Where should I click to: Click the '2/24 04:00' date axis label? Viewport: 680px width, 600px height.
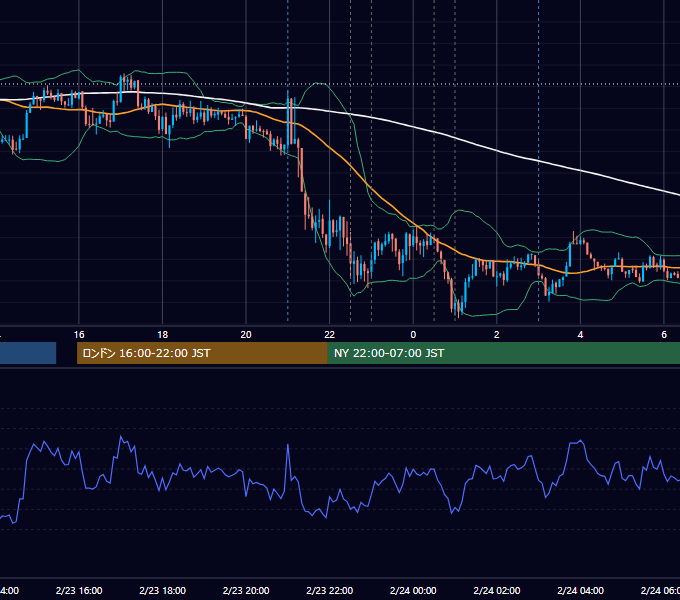coord(580,590)
